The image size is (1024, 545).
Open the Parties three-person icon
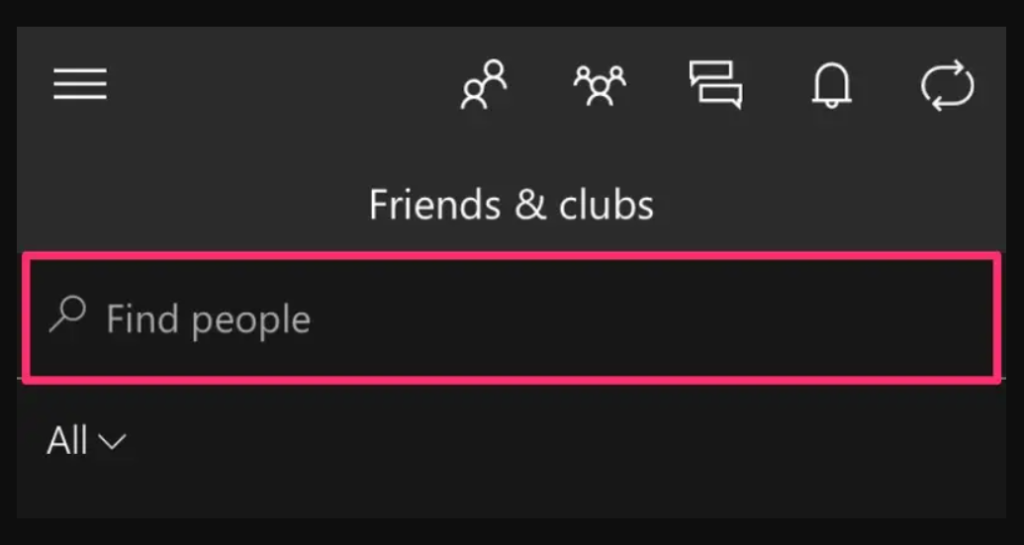(600, 86)
